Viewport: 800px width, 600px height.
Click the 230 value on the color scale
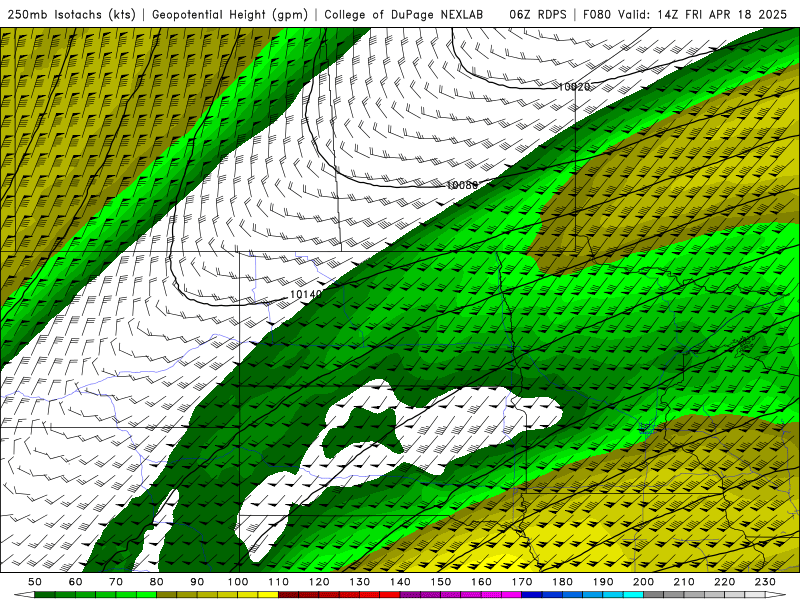765,582
